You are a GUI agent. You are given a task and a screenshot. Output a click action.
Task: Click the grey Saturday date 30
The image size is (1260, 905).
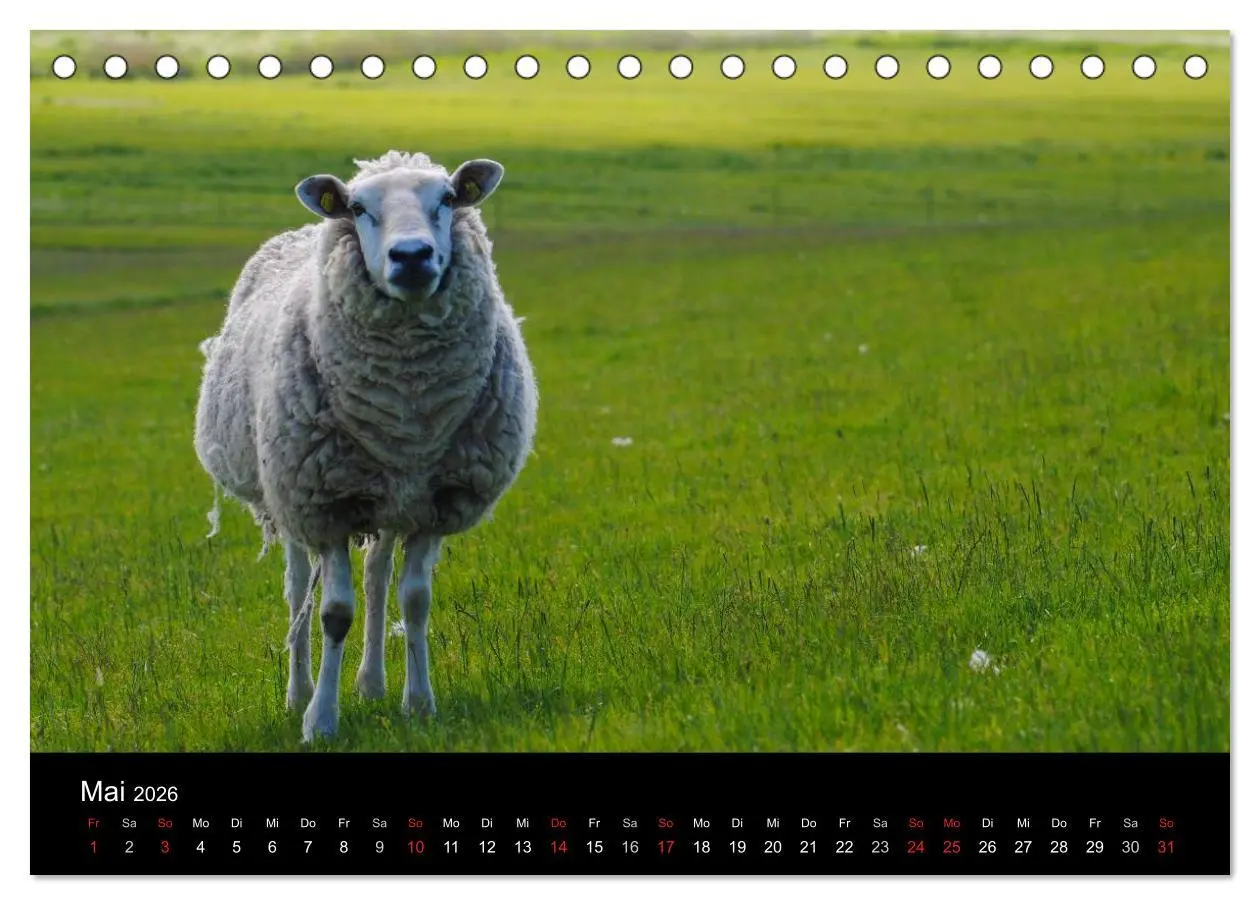coord(1130,848)
